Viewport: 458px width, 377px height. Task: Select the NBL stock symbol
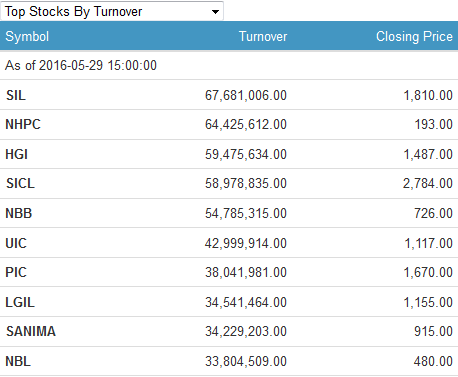[18, 361]
